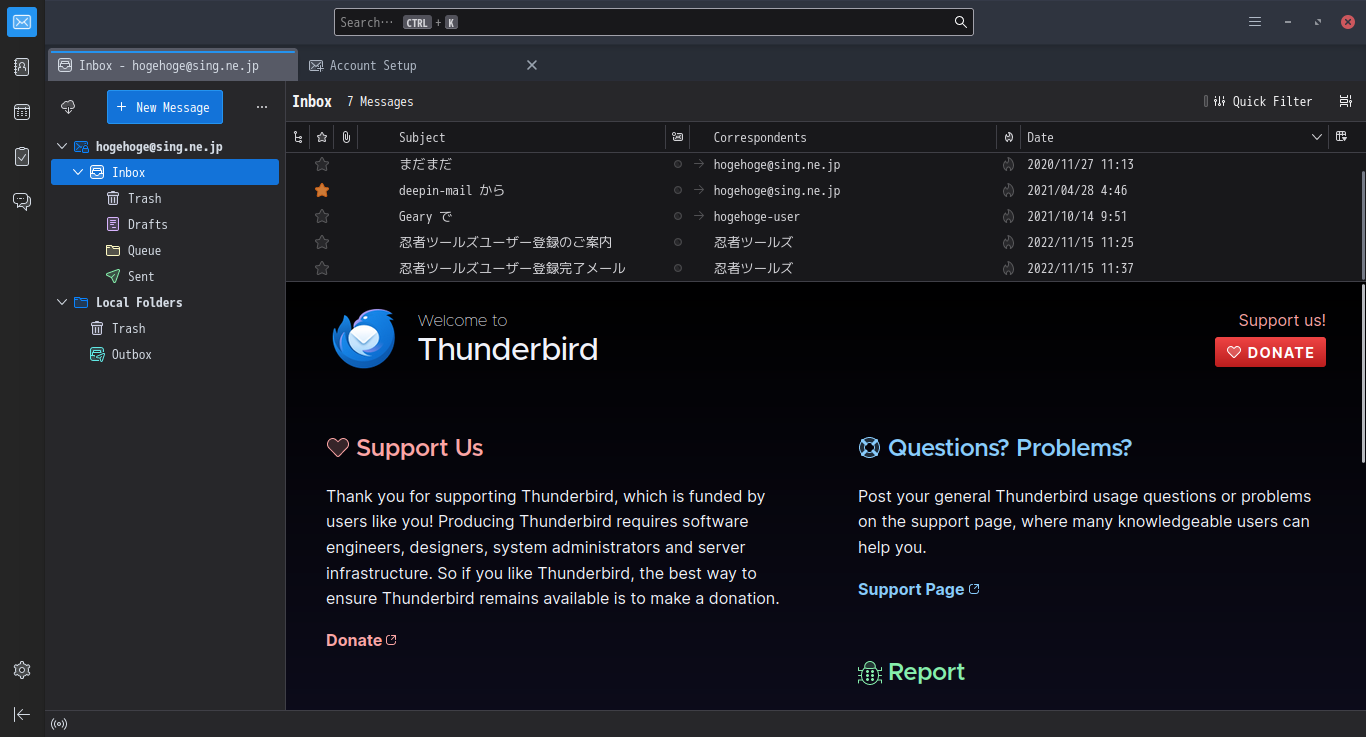Click the Get Messages cloud icon
1366x737 pixels.
click(x=69, y=107)
